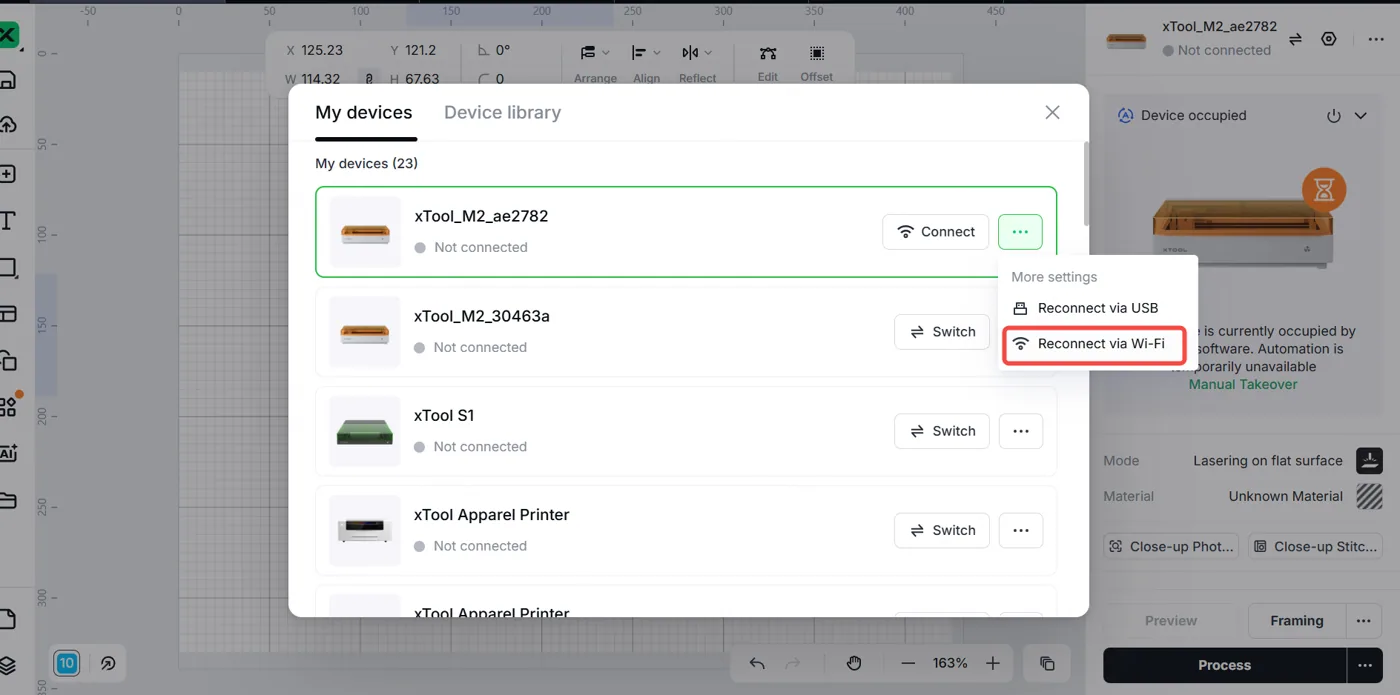Image resolution: width=1400 pixels, height=695 pixels.
Task: Close the devices dialog with the X
Action: (1052, 113)
